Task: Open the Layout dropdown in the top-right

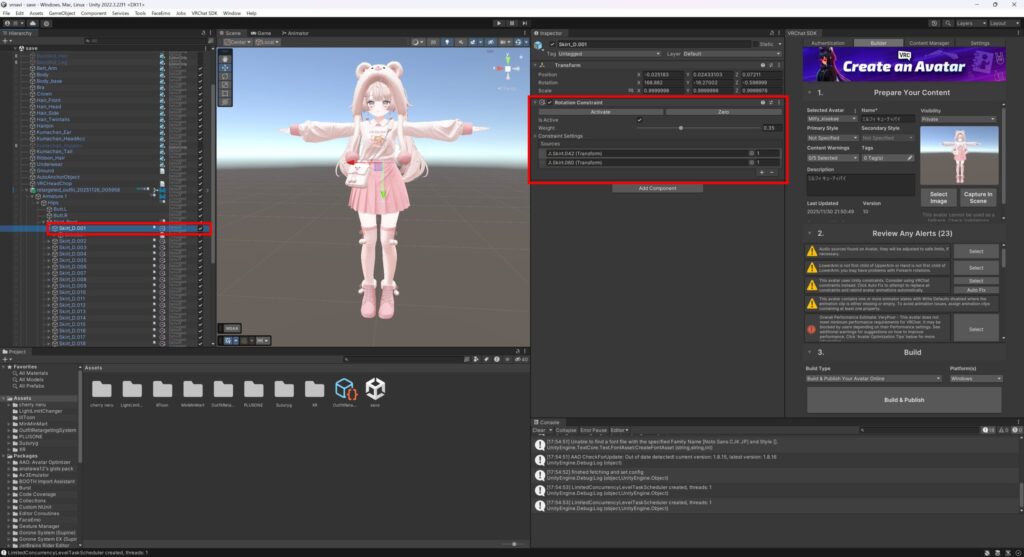Action: click(x=1000, y=21)
